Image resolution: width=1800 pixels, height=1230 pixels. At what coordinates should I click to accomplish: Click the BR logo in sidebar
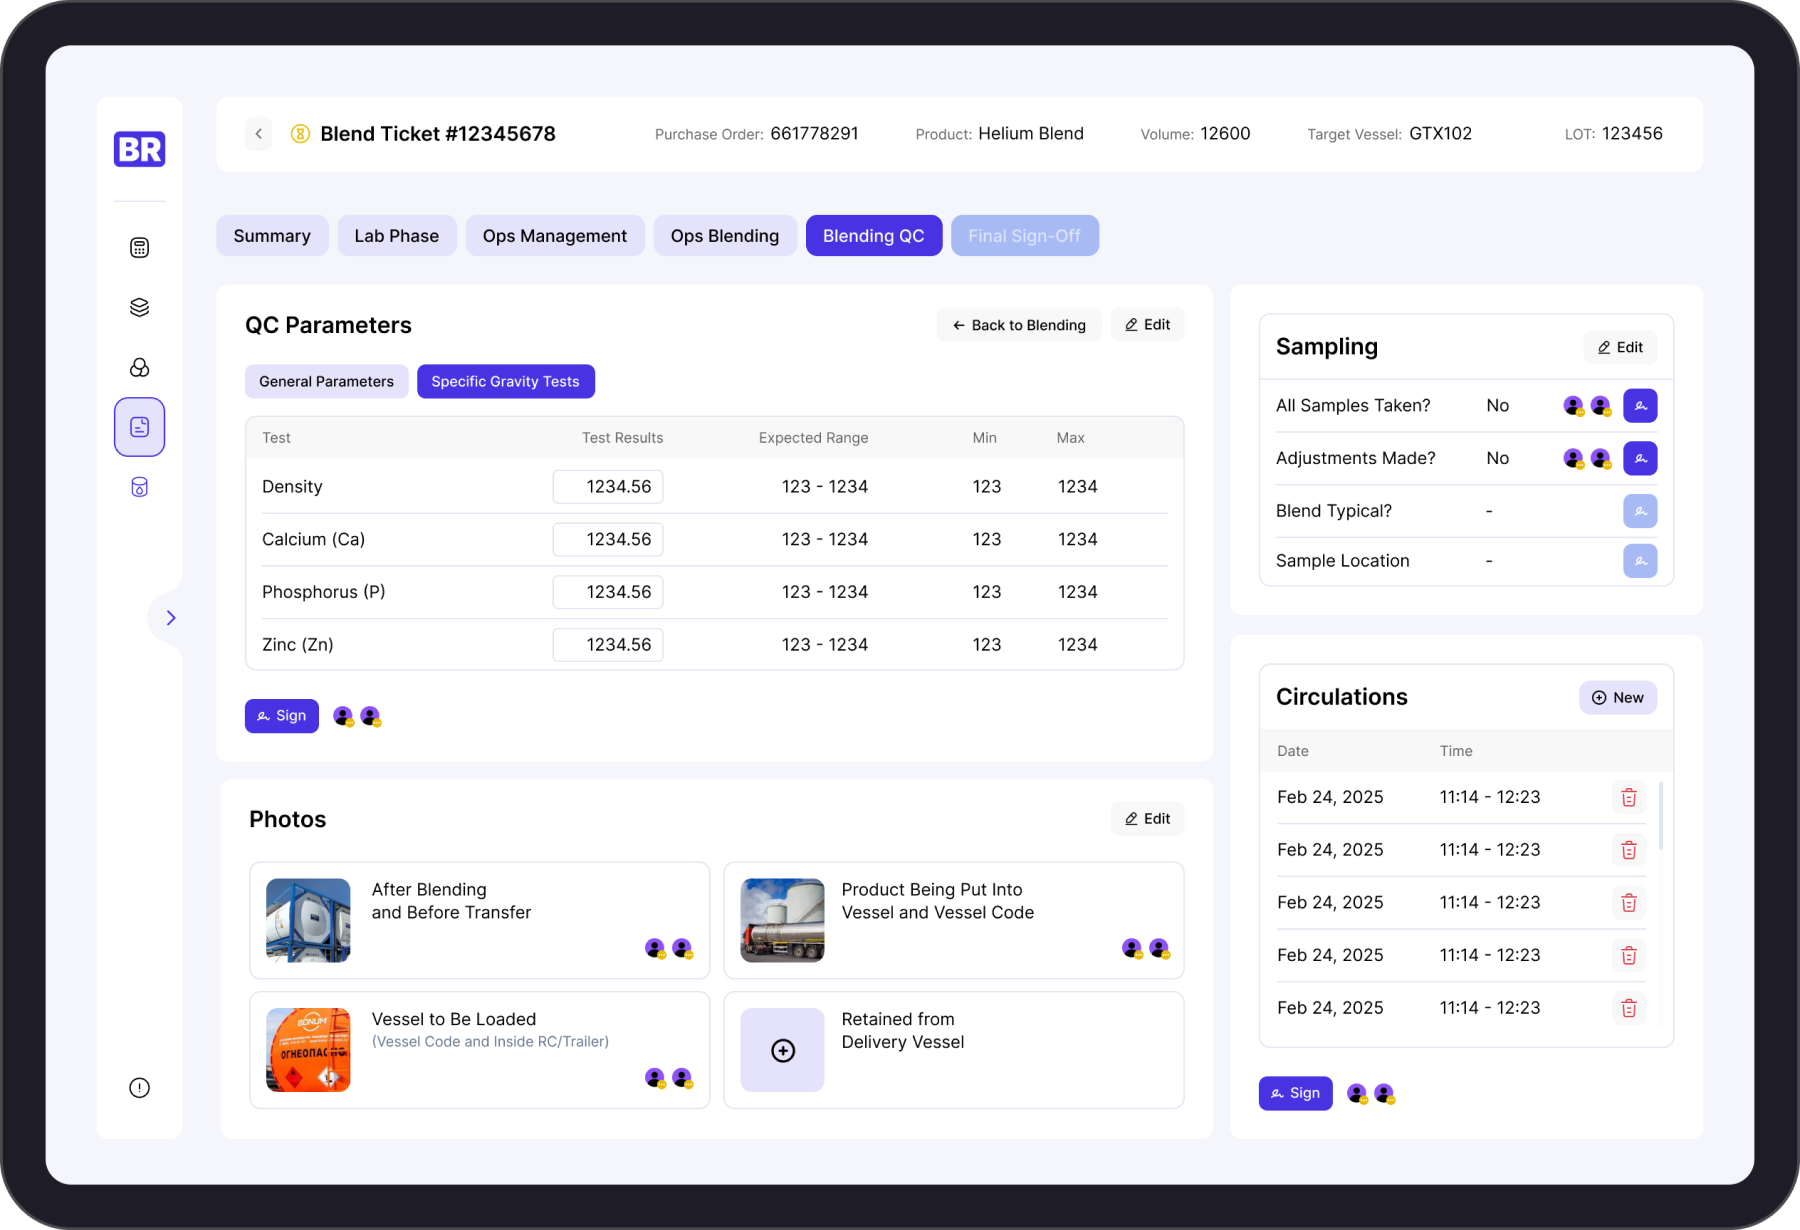139,149
